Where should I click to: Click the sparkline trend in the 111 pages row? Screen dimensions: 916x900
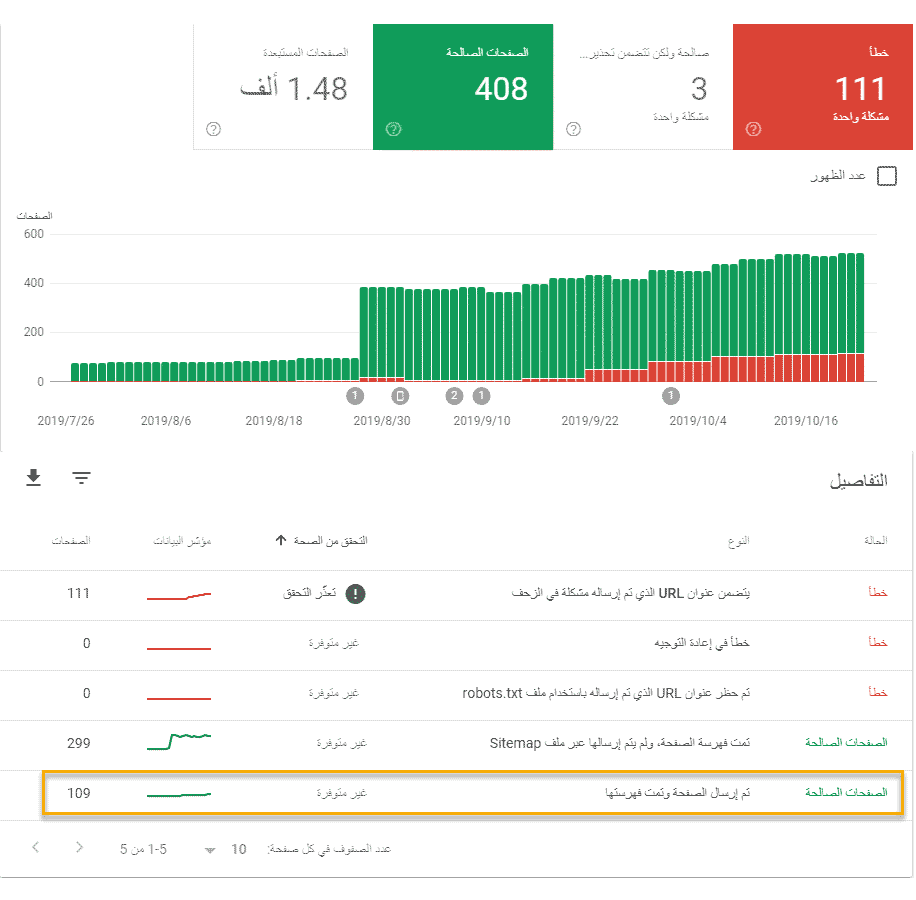(179, 596)
